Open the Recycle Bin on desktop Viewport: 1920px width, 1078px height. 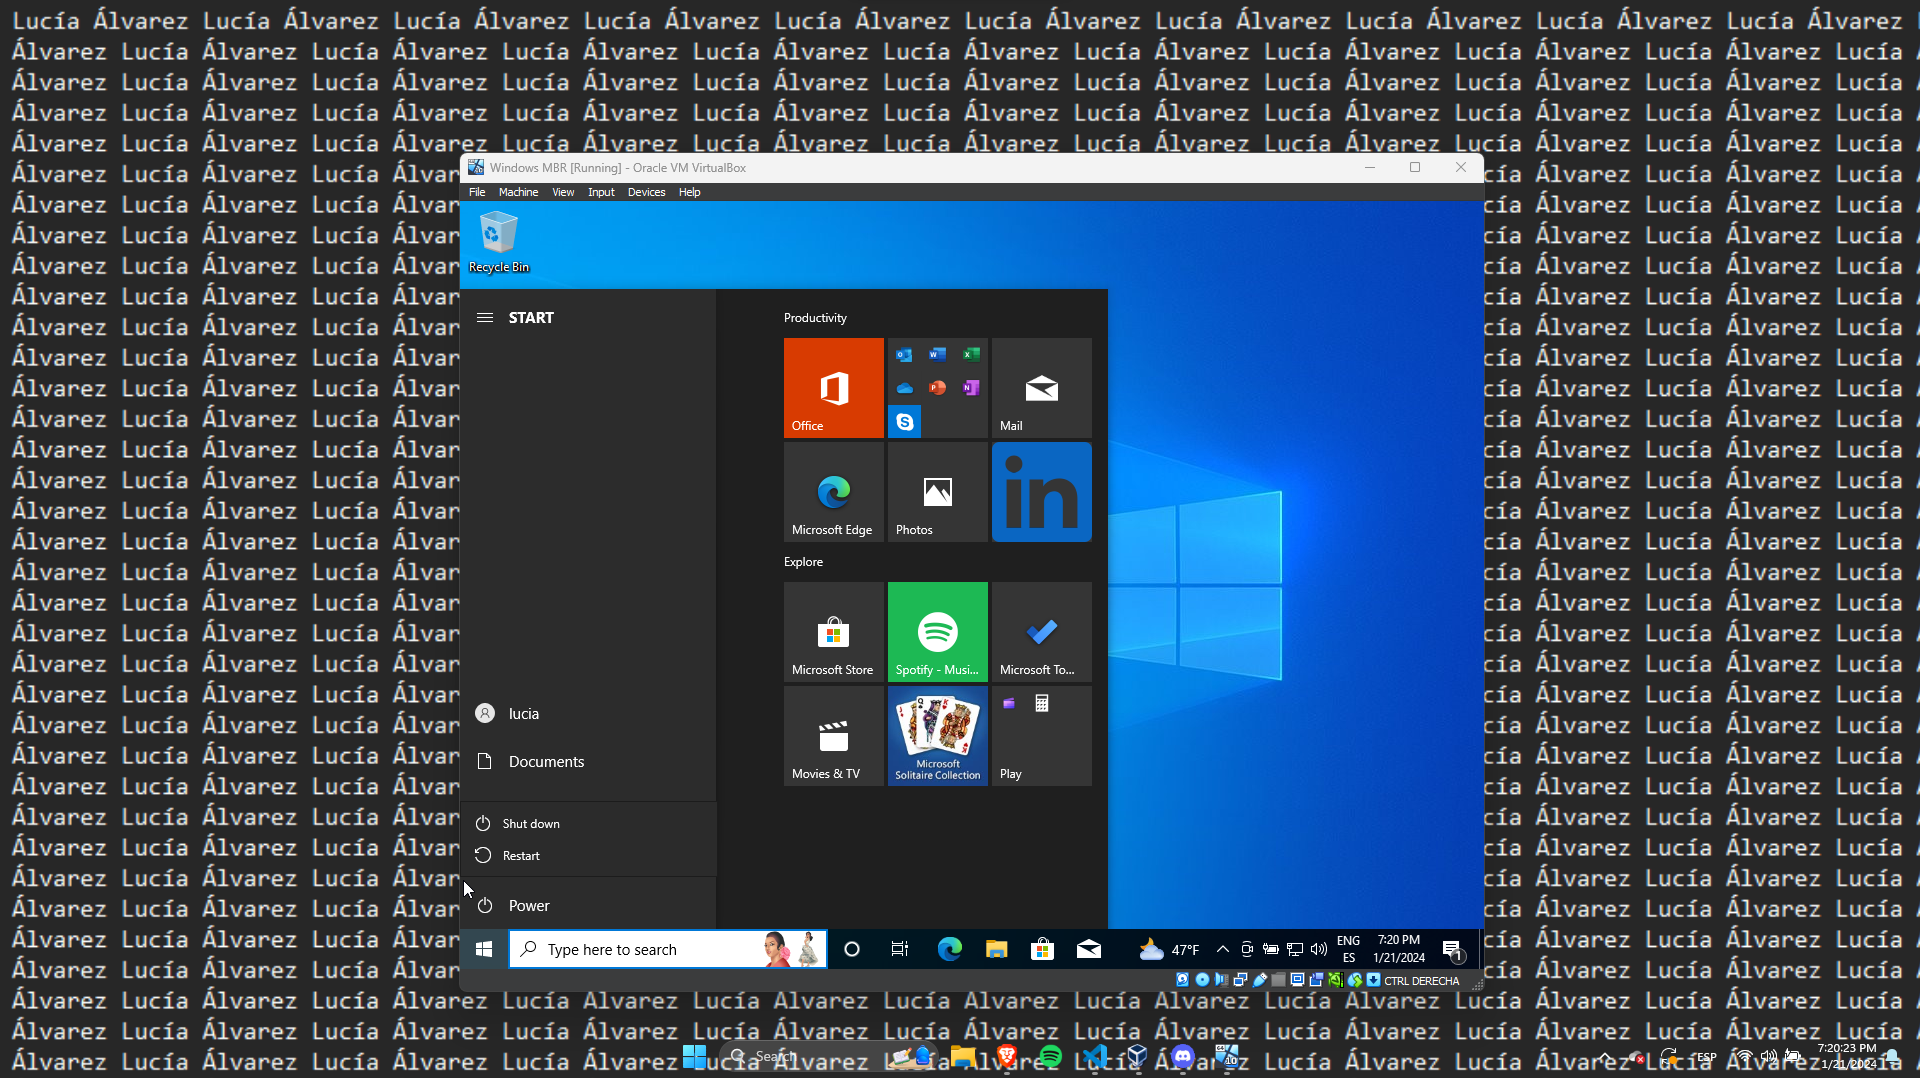pos(498,241)
